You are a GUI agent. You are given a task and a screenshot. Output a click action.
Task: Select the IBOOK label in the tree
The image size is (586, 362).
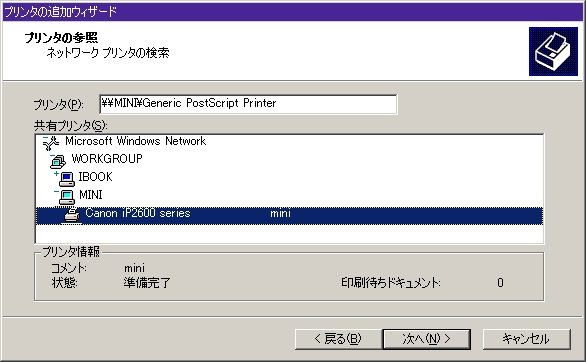(x=95, y=177)
